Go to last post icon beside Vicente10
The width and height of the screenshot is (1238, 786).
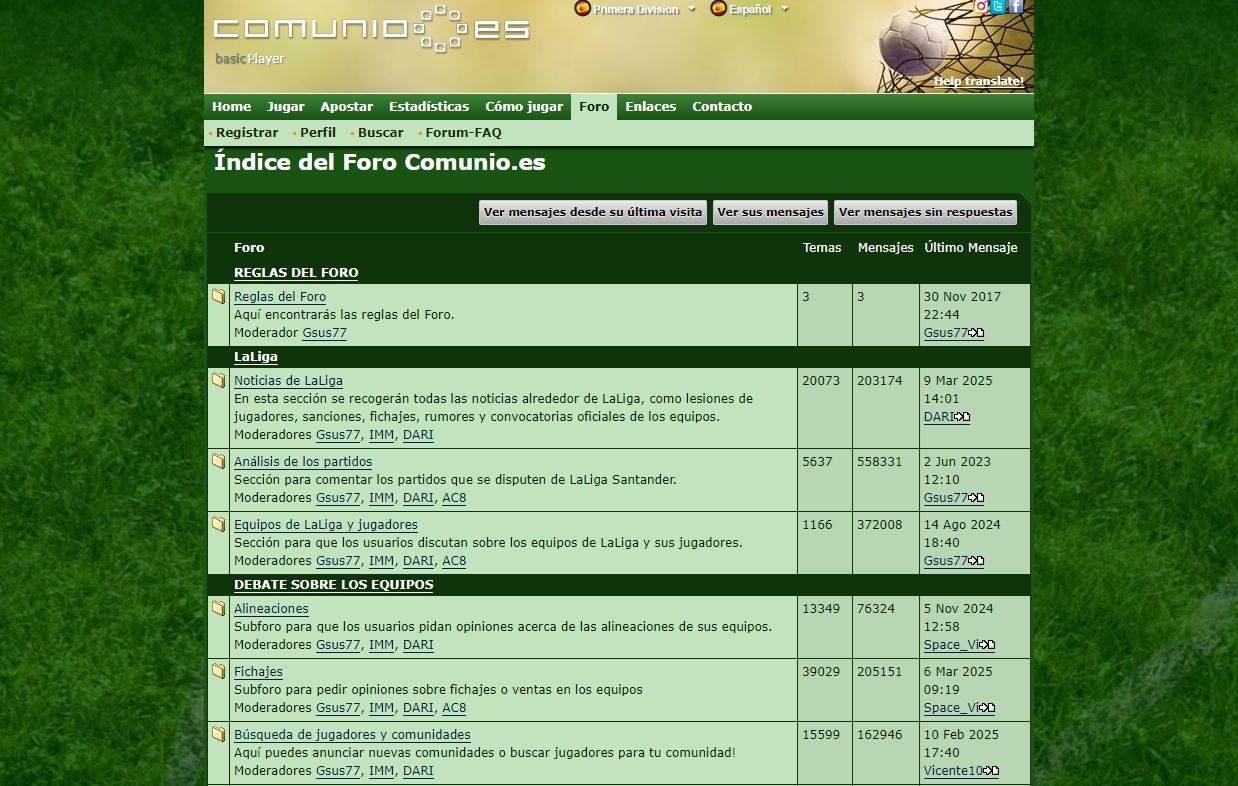click(x=991, y=771)
